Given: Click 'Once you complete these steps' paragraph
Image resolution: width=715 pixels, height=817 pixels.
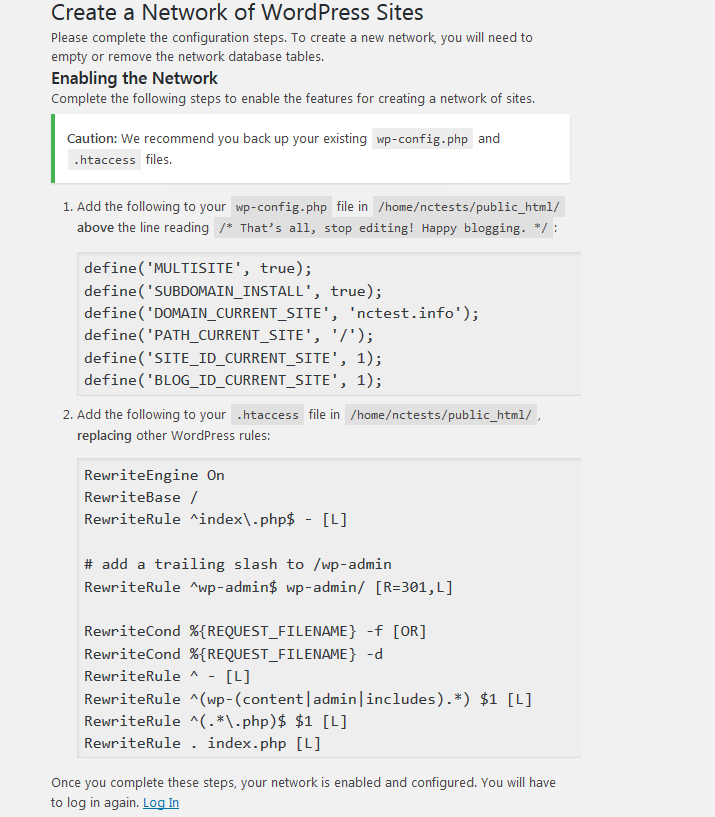Looking at the screenshot, I should (303, 793).
